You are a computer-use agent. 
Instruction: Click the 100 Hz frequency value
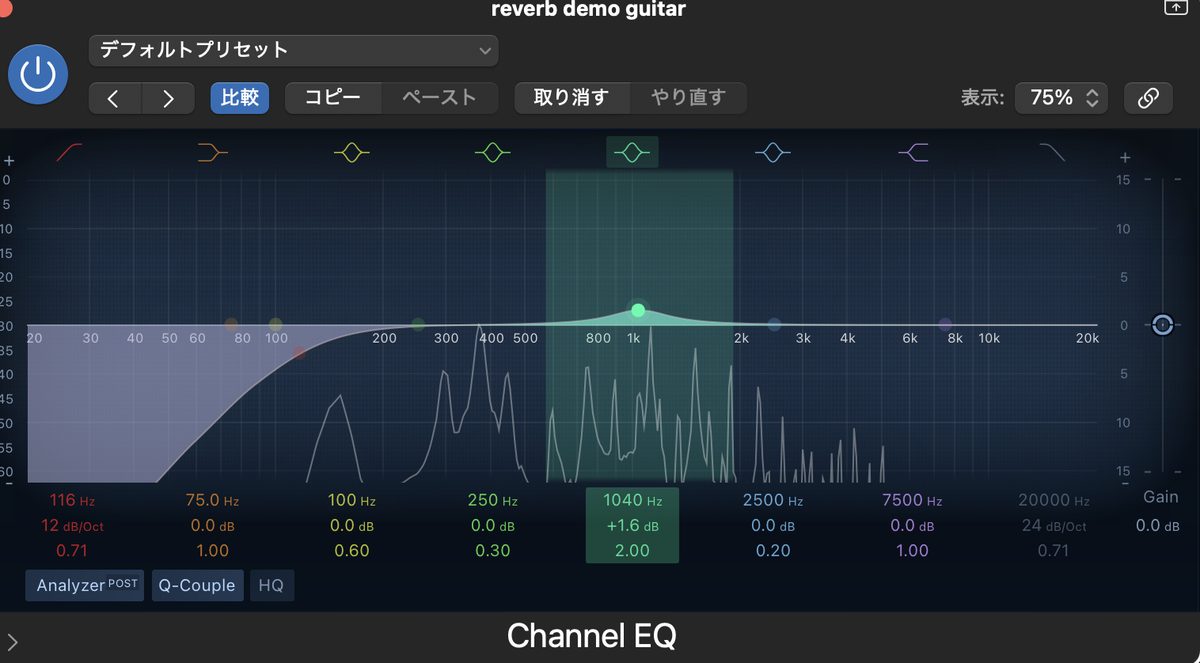(x=352, y=500)
